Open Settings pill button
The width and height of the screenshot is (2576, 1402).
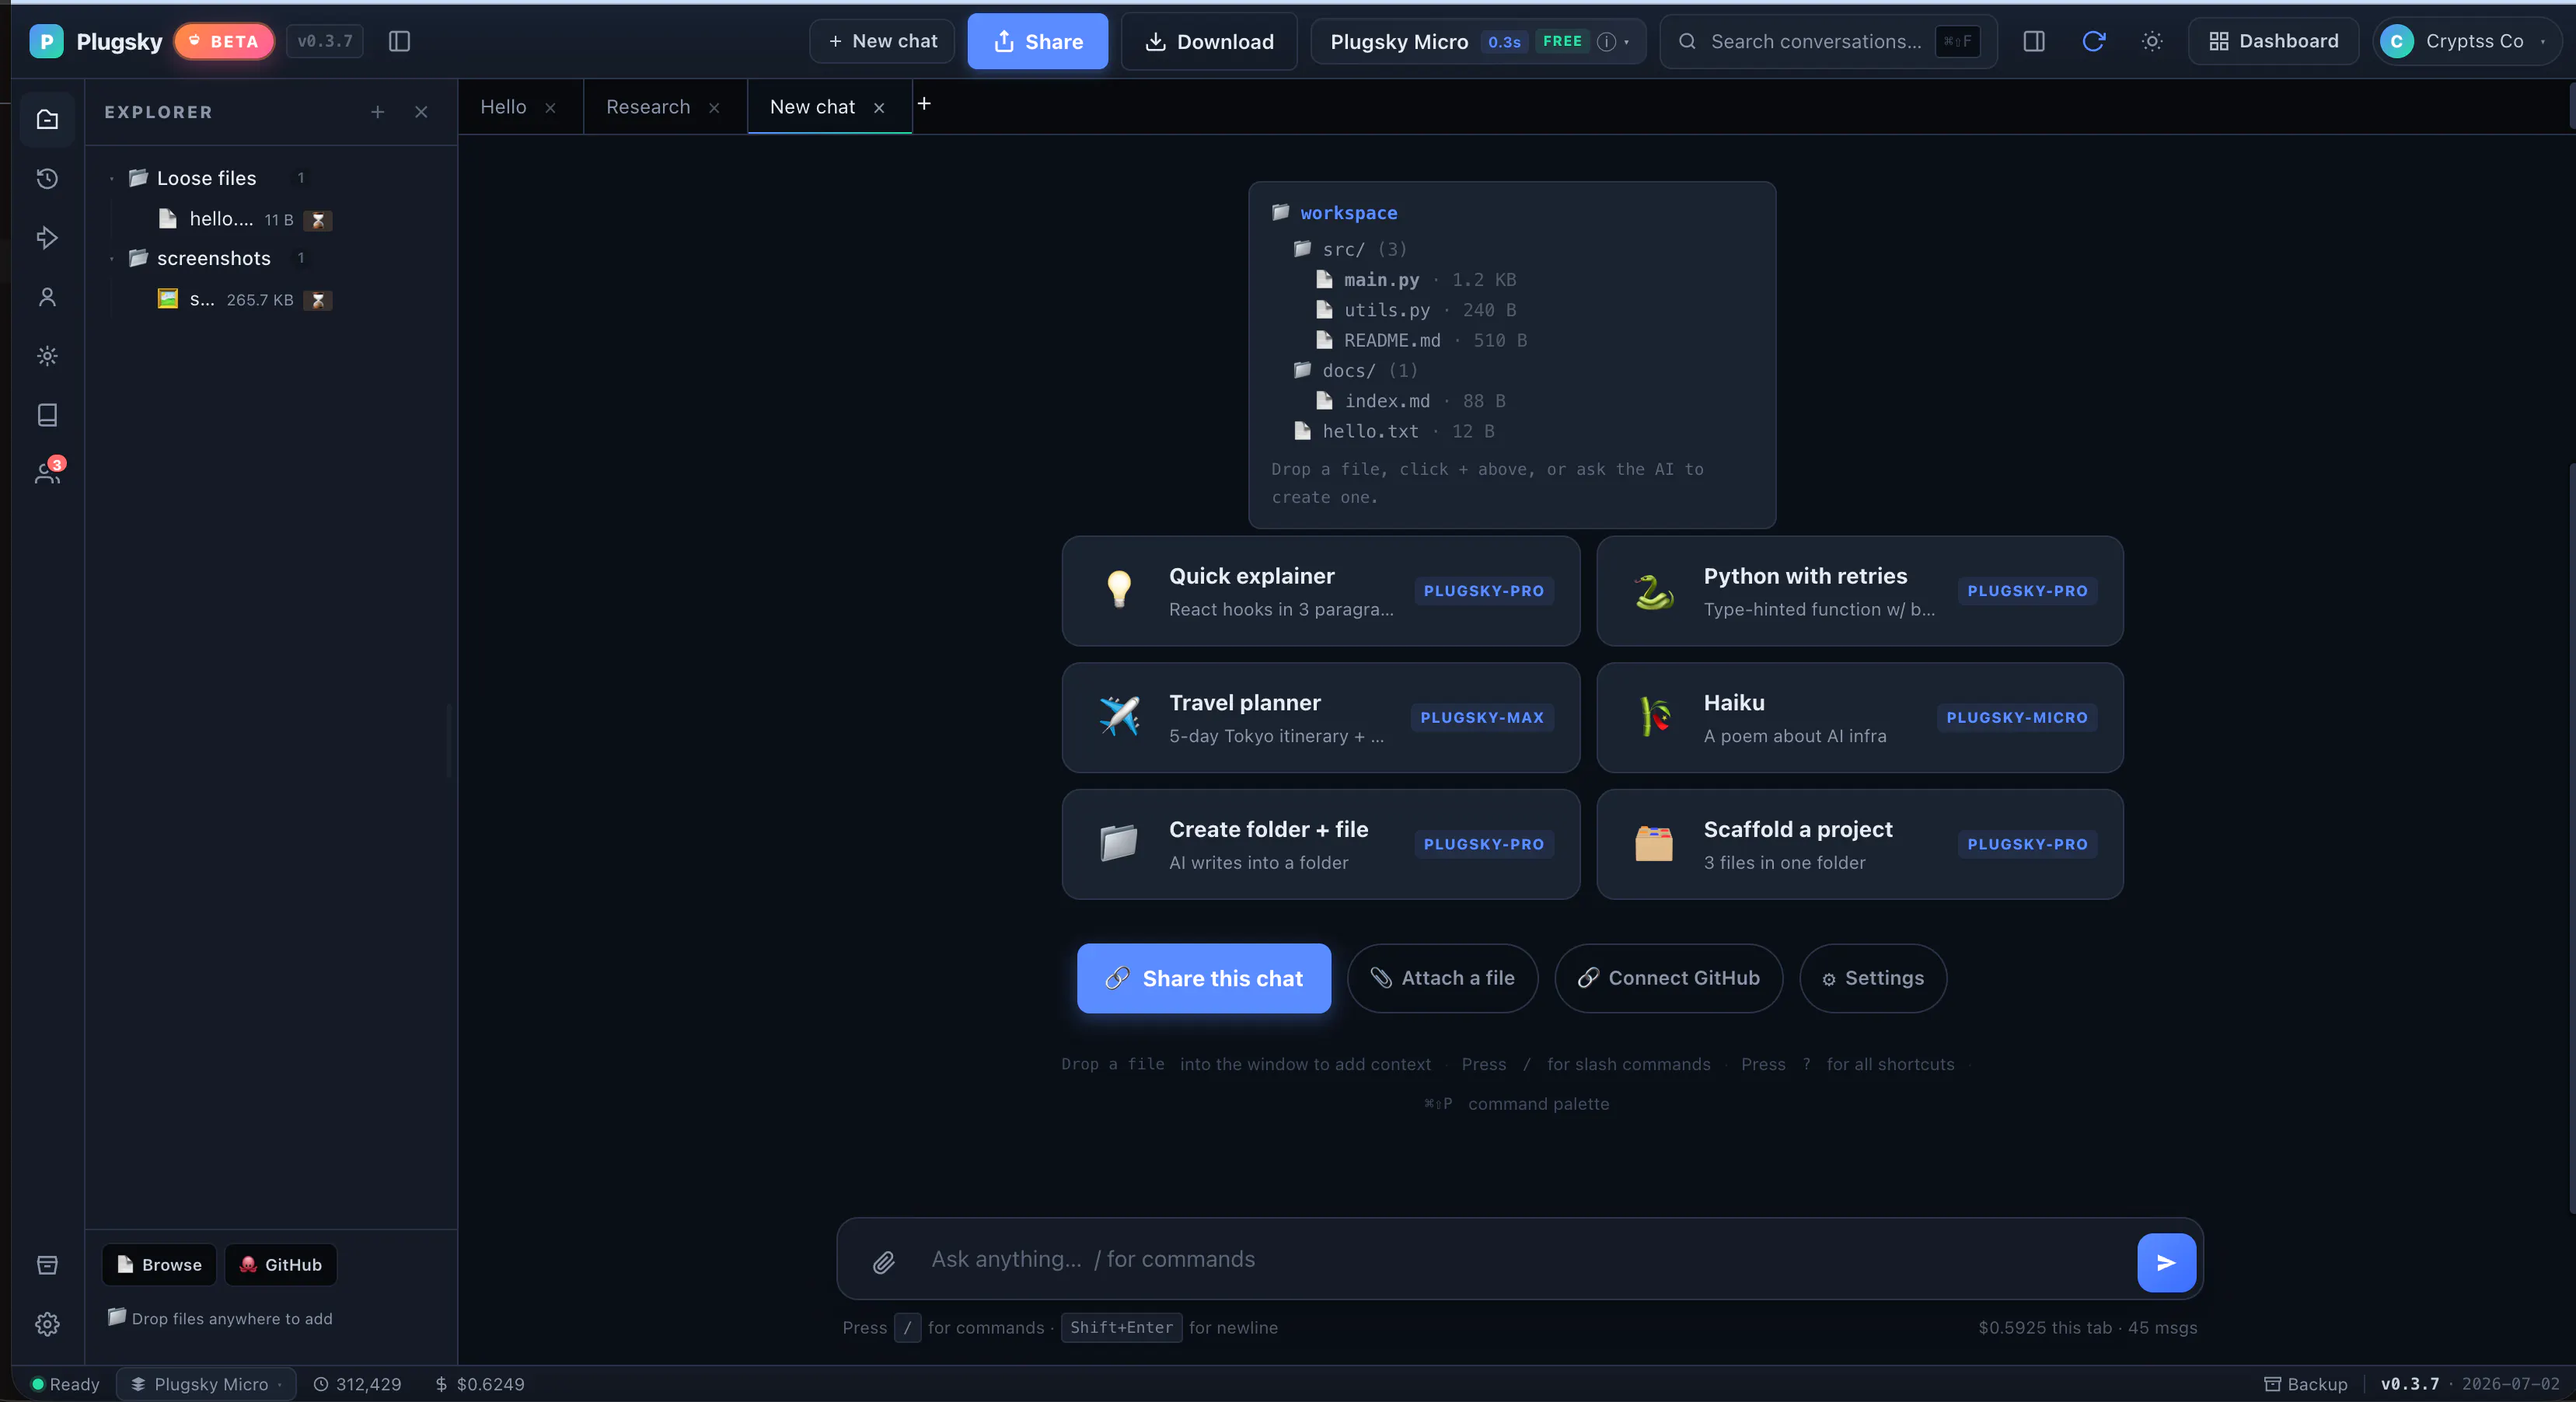[1873, 978]
